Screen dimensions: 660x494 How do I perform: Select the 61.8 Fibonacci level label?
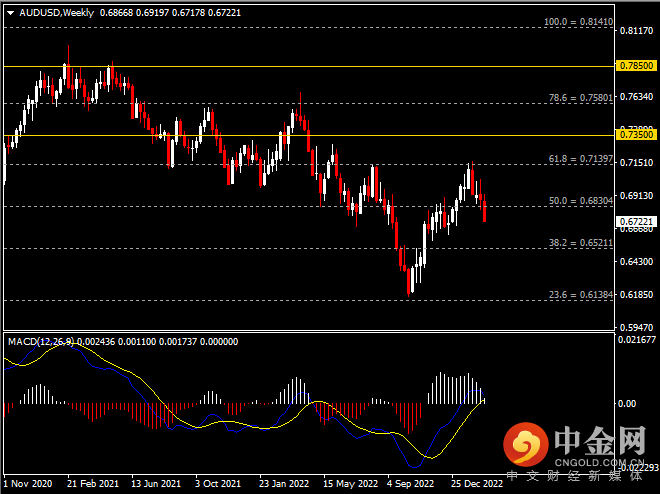[578, 159]
